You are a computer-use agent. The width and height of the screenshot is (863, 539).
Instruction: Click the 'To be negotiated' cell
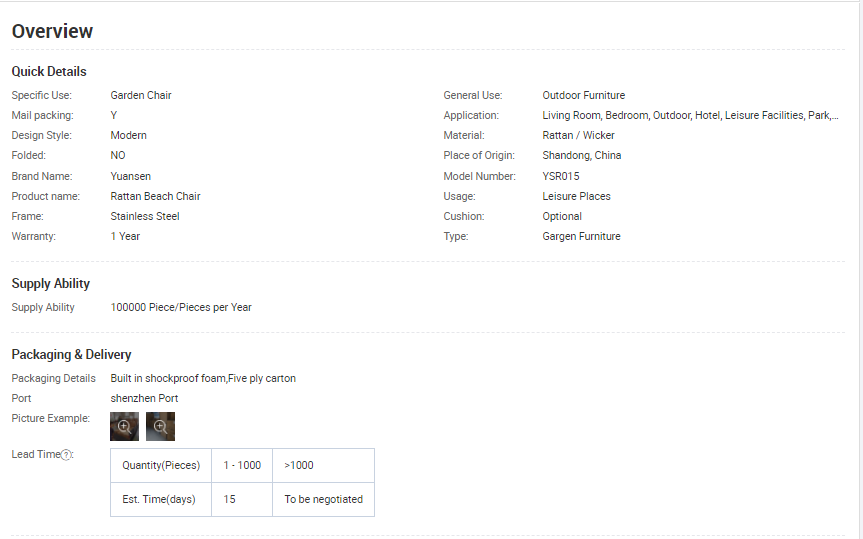(x=323, y=499)
